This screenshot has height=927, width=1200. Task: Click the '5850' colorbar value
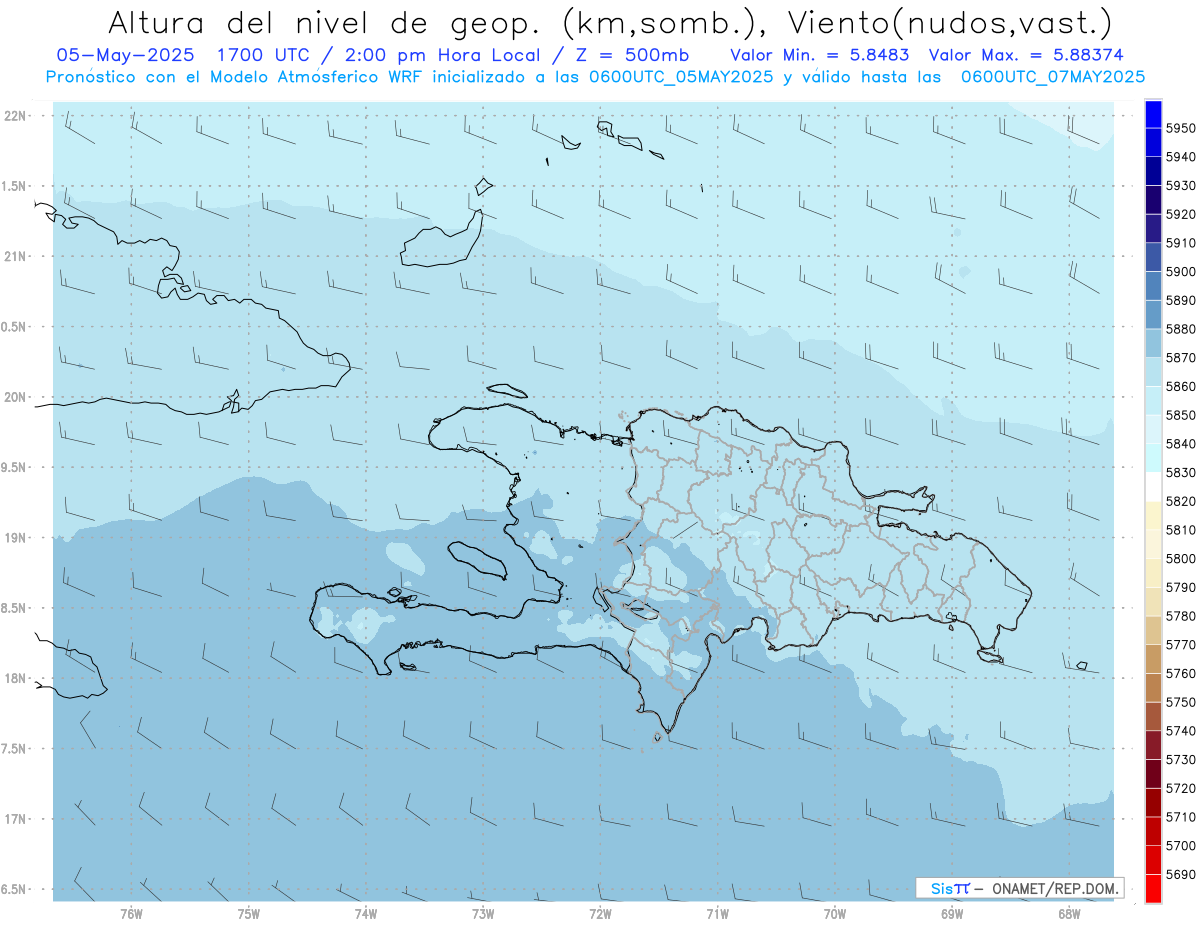click(1181, 415)
